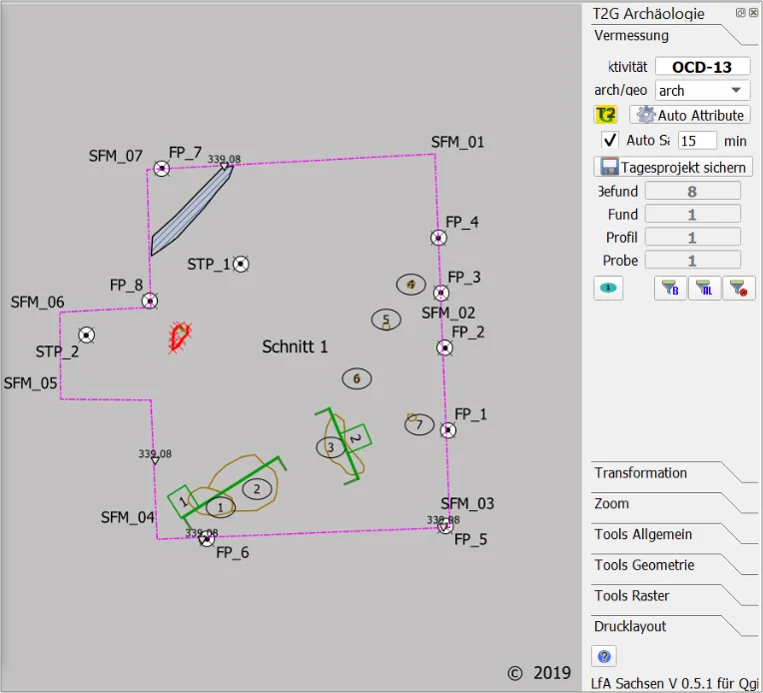Select the FP_4 fixed point marker

tap(438, 238)
